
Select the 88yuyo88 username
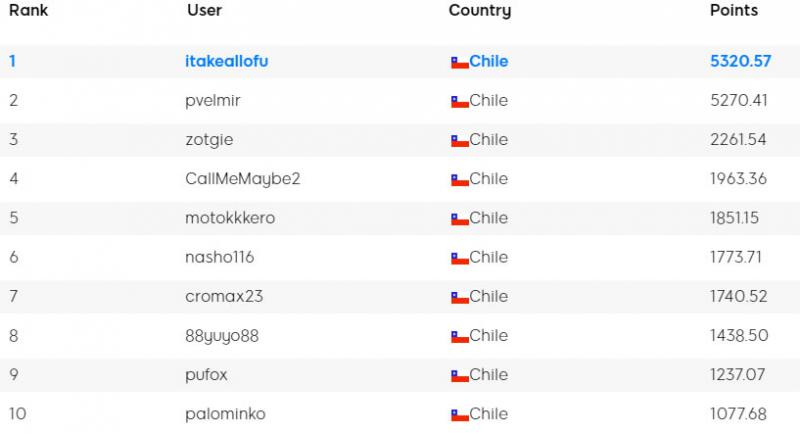222,336
